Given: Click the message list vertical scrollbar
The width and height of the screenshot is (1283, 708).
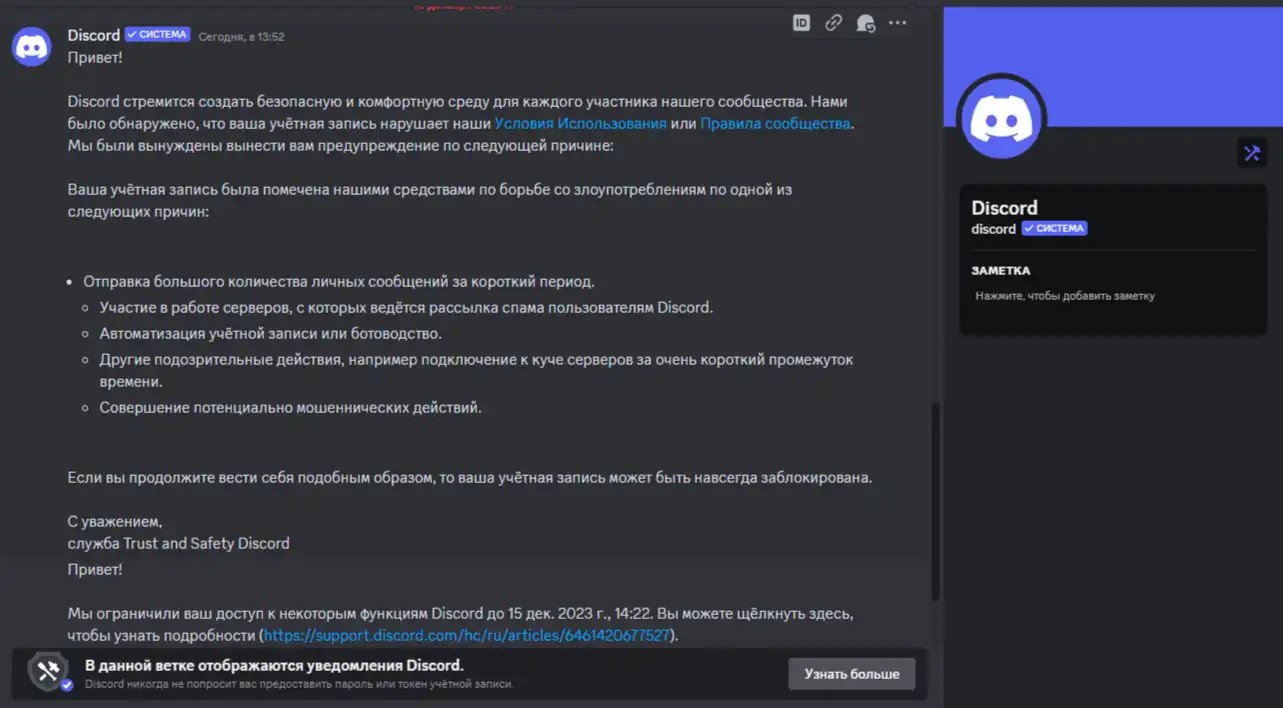Looking at the screenshot, I should 935,500.
